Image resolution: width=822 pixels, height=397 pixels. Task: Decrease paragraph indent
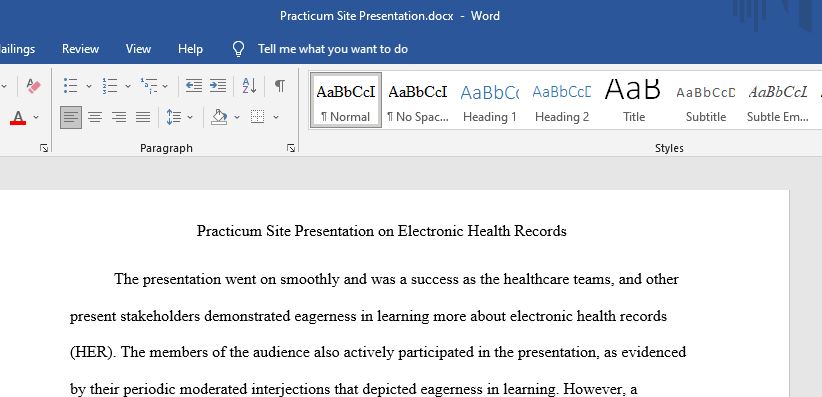(194, 85)
